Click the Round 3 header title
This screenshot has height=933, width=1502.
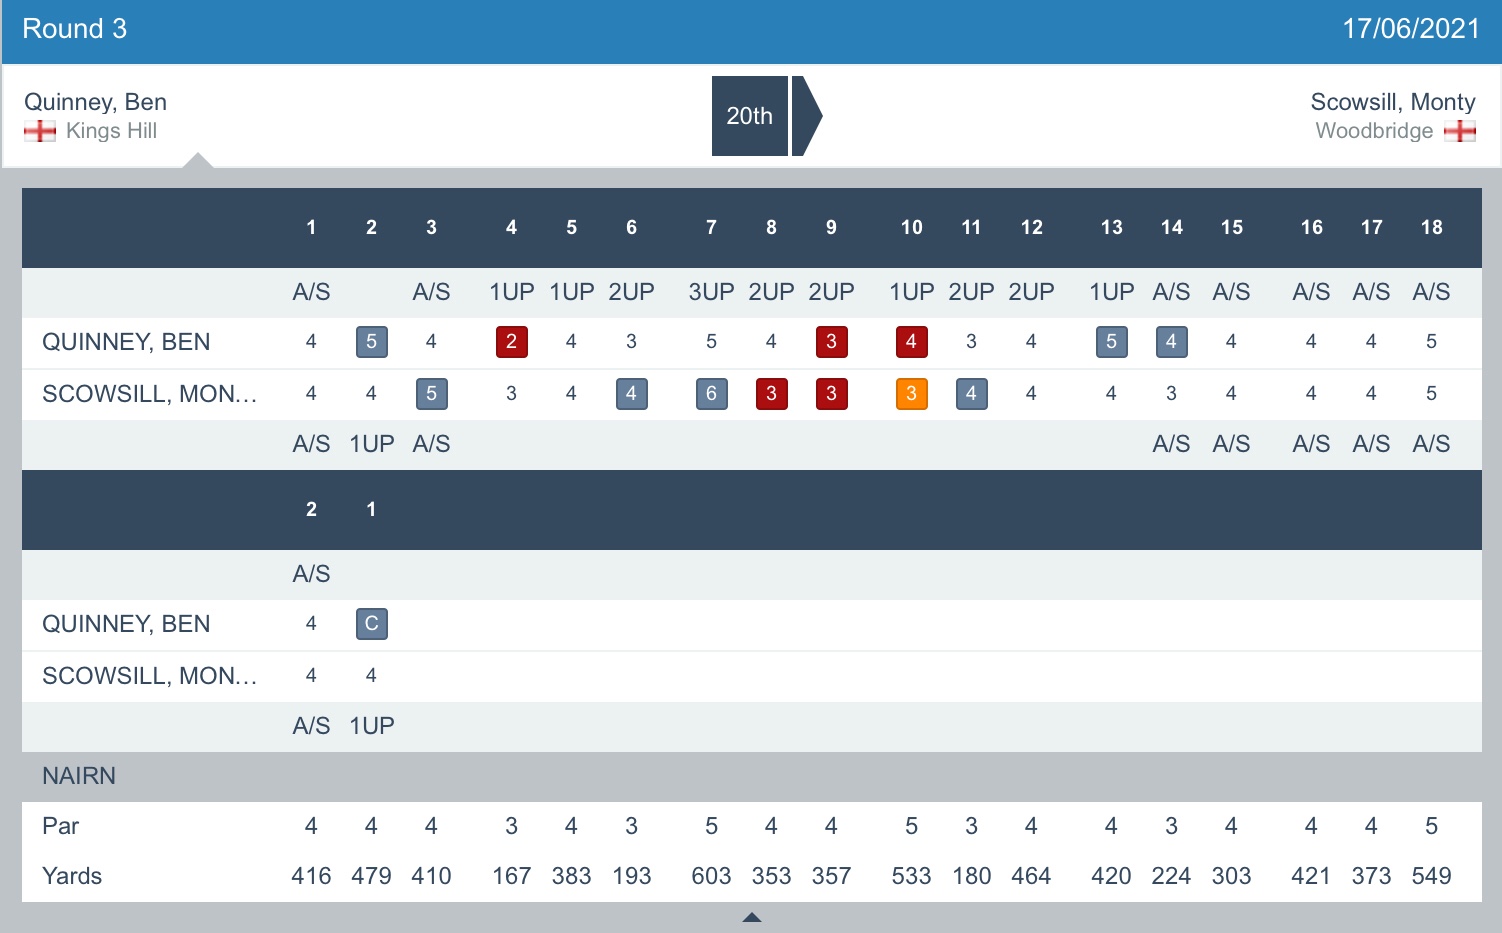75,29
